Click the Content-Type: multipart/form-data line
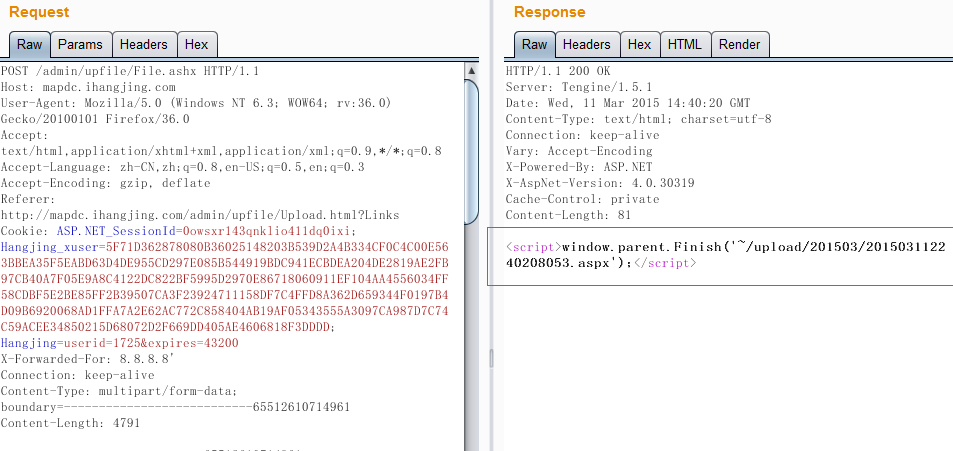Viewport: 953px width, 451px height. tap(119, 391)
